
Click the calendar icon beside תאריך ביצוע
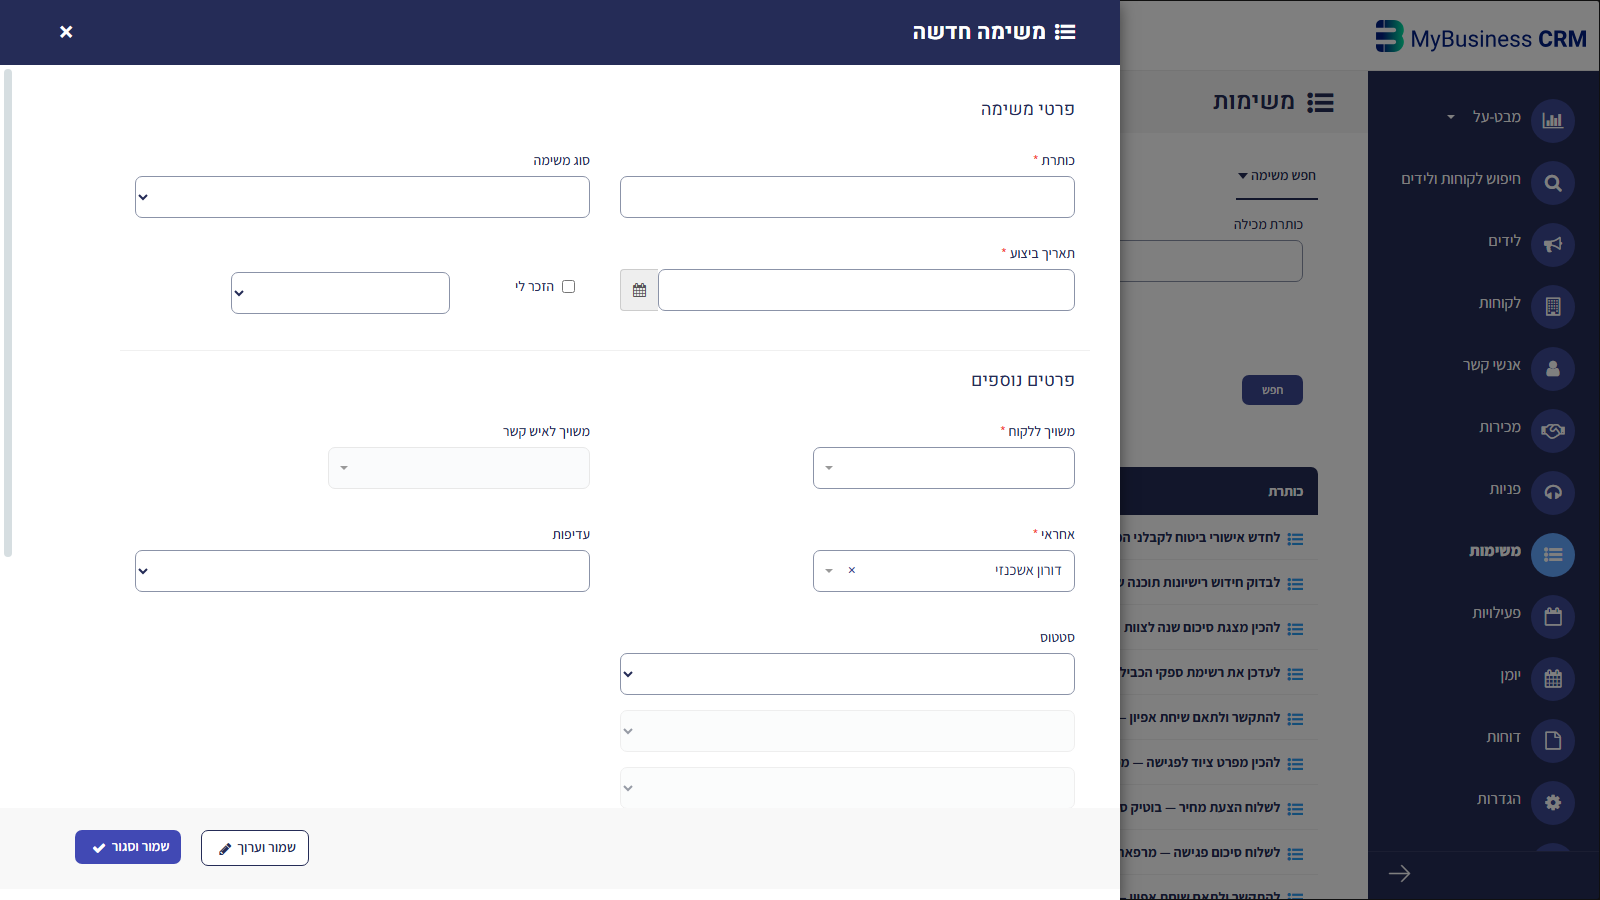click(x=639, y=290)
